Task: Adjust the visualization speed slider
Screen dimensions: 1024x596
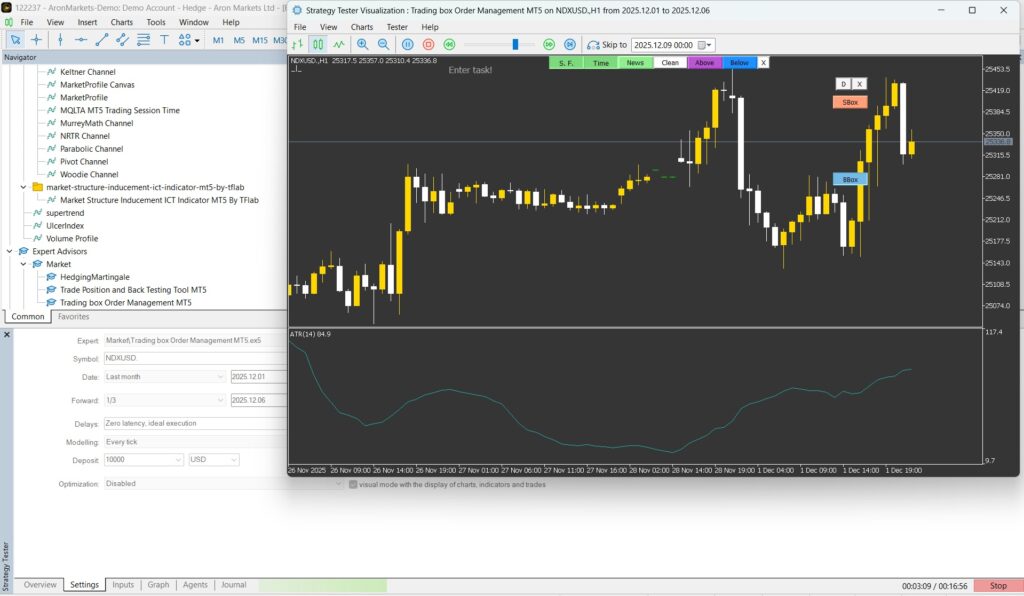Action: (515, 44)
